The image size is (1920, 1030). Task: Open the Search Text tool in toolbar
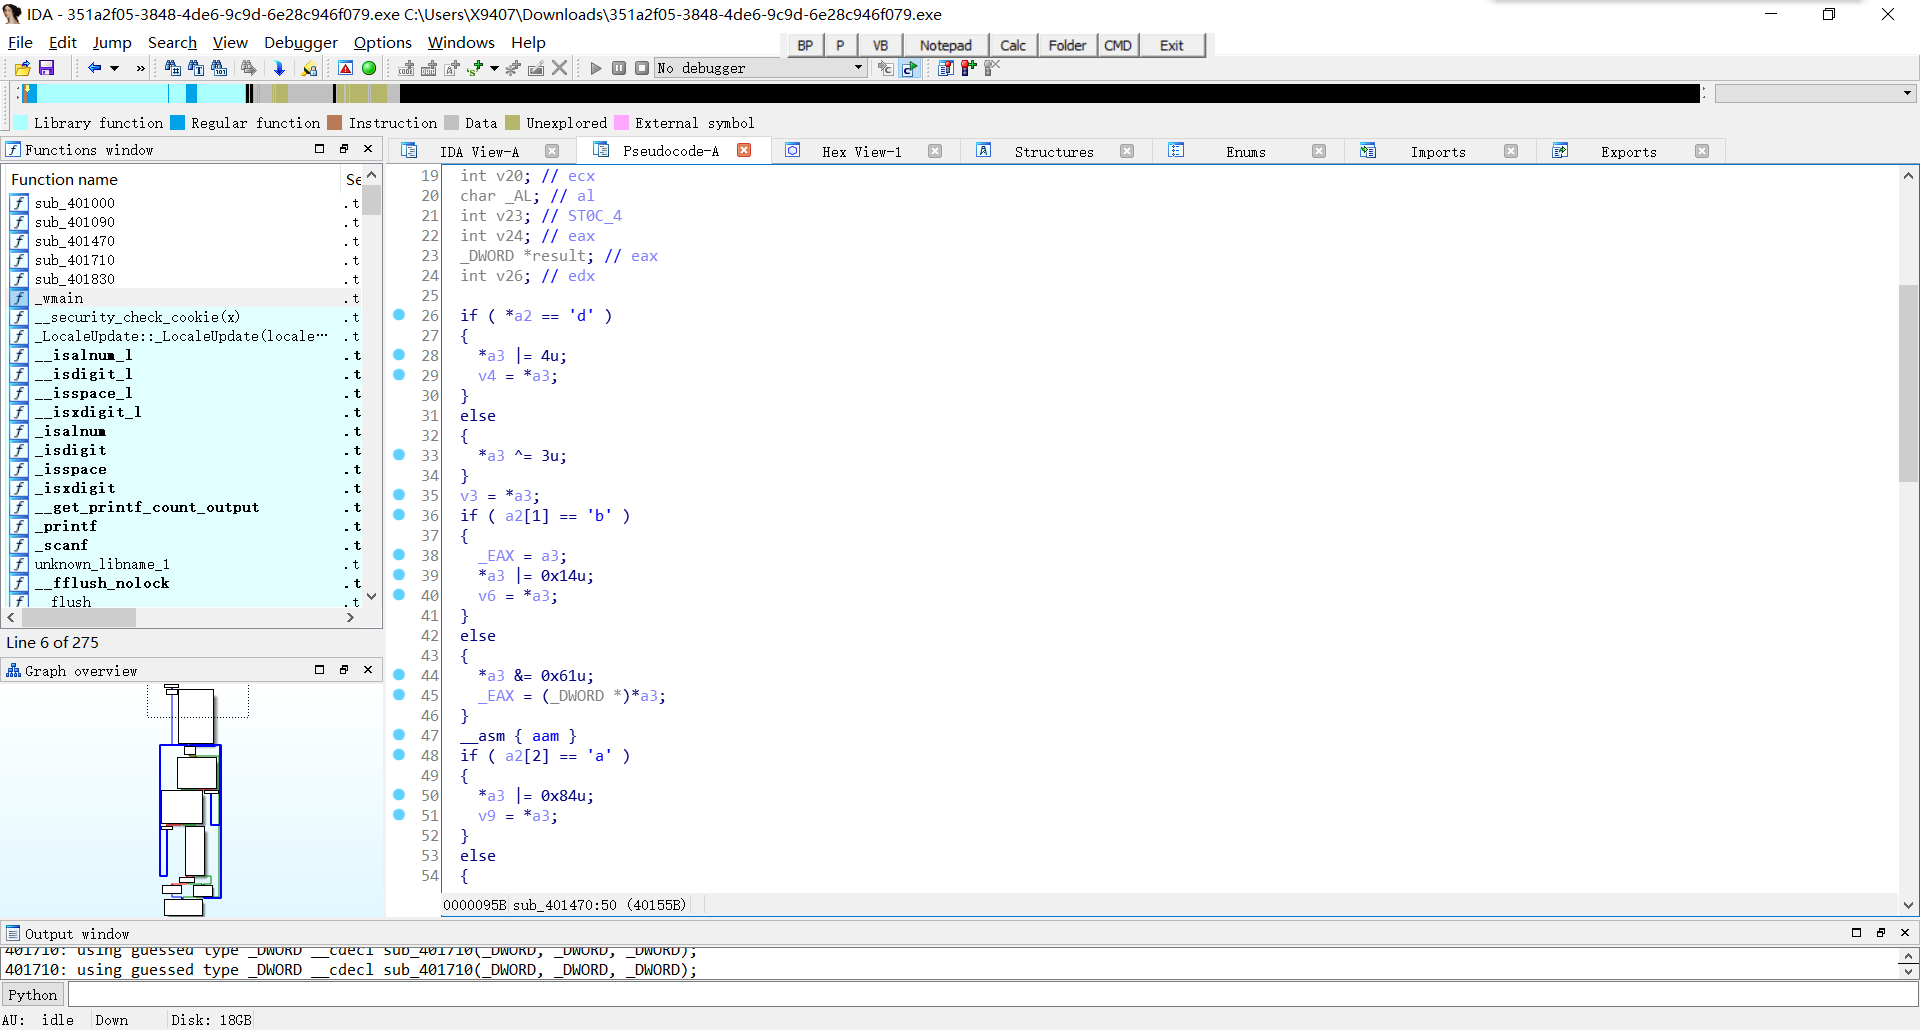194,68
